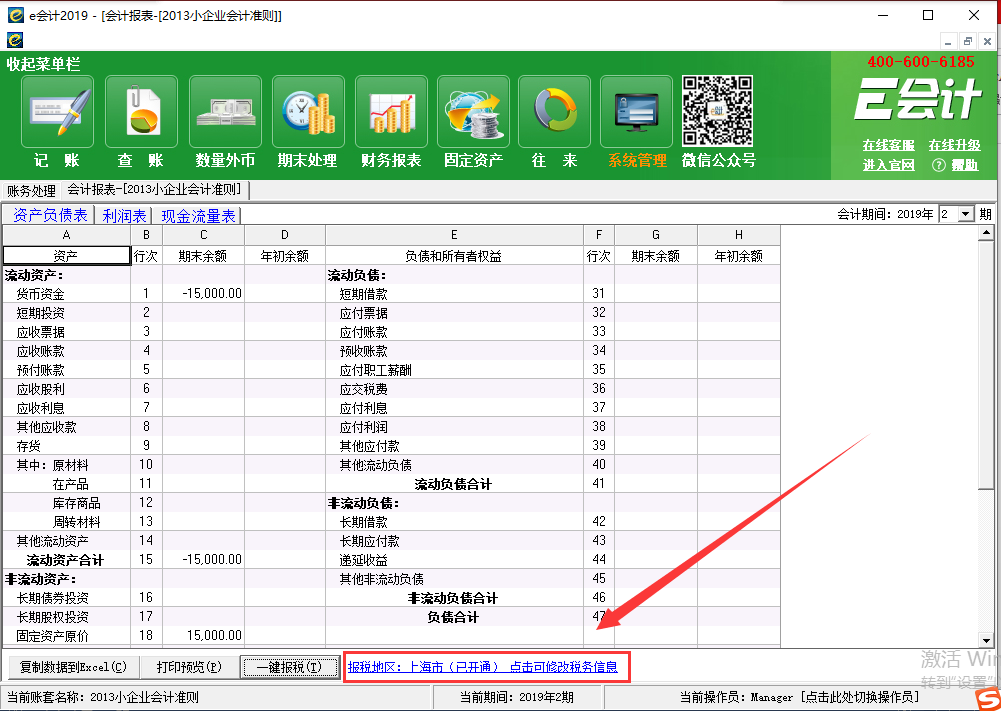
Task: Click the 复制数据到Excel(C) button
Action: (x=73, y=667)
